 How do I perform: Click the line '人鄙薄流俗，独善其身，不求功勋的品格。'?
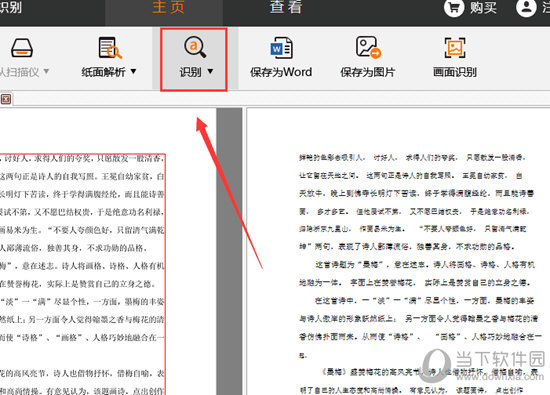point(72,248)
